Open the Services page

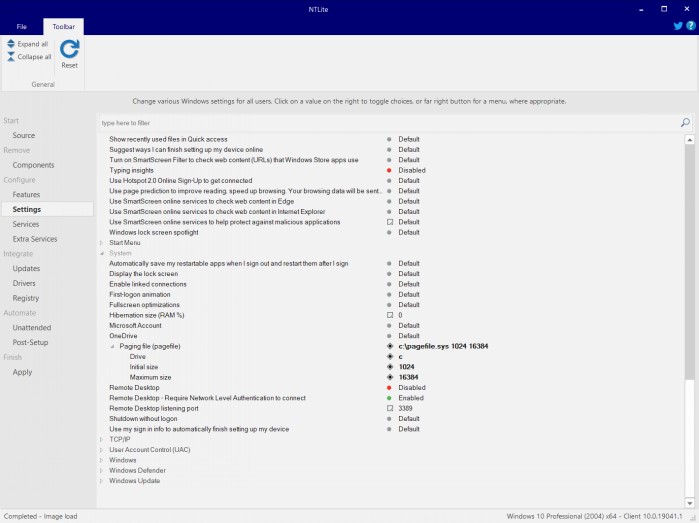tap(26, 224)
